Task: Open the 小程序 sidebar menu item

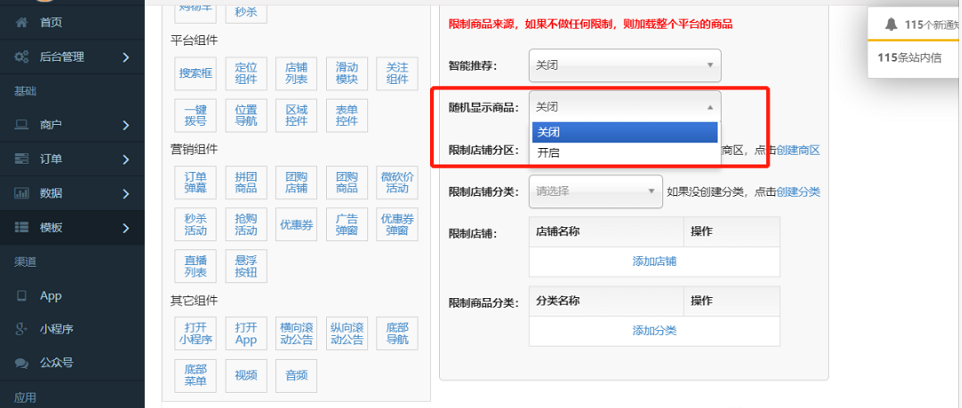Action: 56,329
